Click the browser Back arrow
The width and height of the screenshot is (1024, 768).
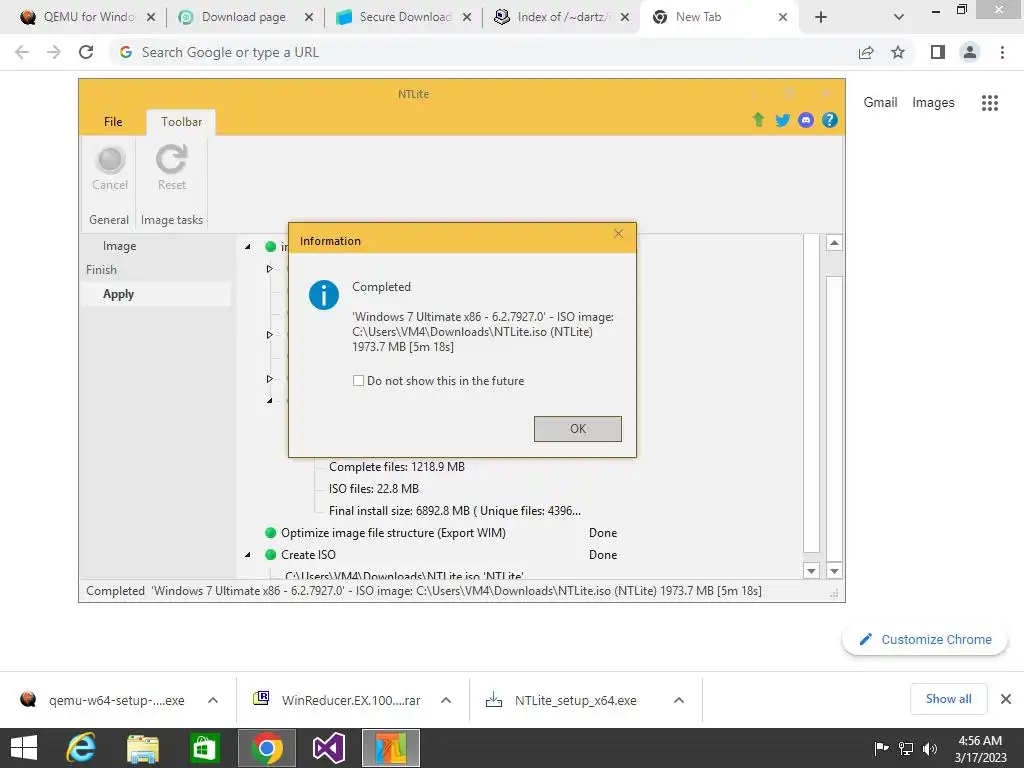point(22,52)
